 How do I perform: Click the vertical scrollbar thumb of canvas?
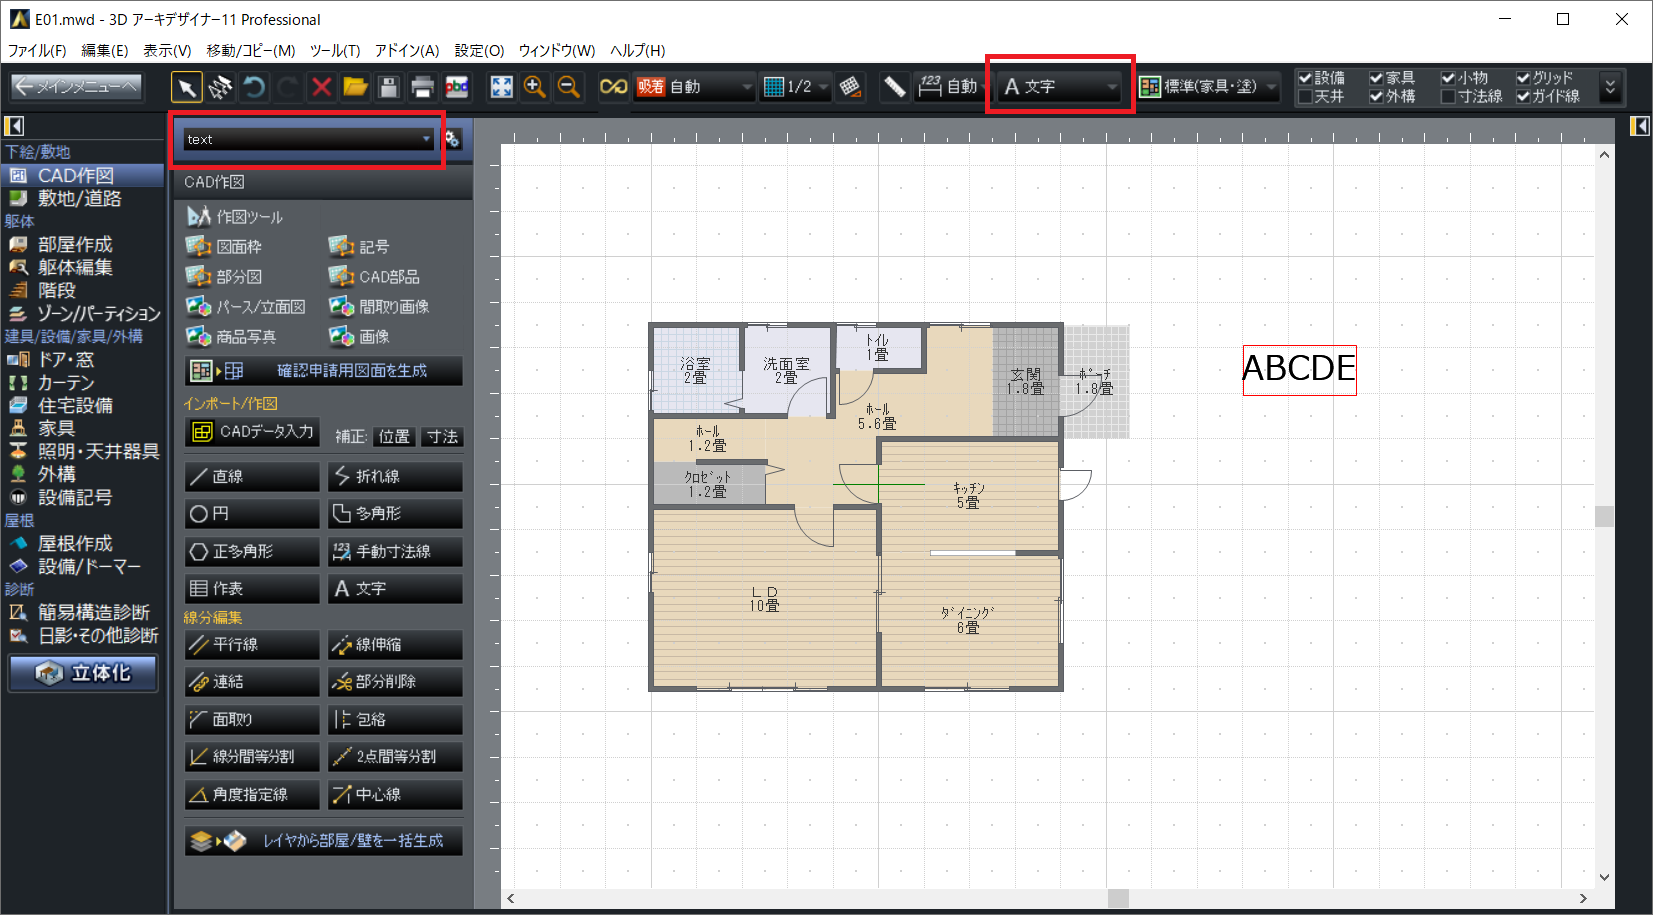(x=1604, y=516)
